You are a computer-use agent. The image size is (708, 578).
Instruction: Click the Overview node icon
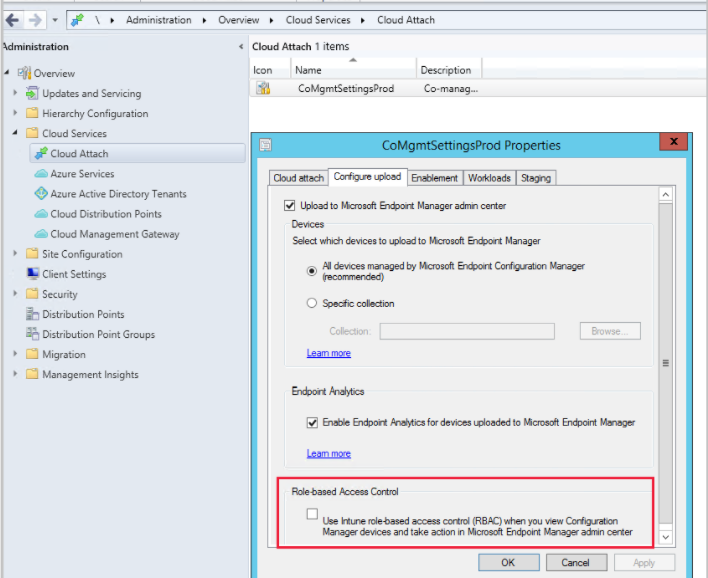[x=24, y=73]
